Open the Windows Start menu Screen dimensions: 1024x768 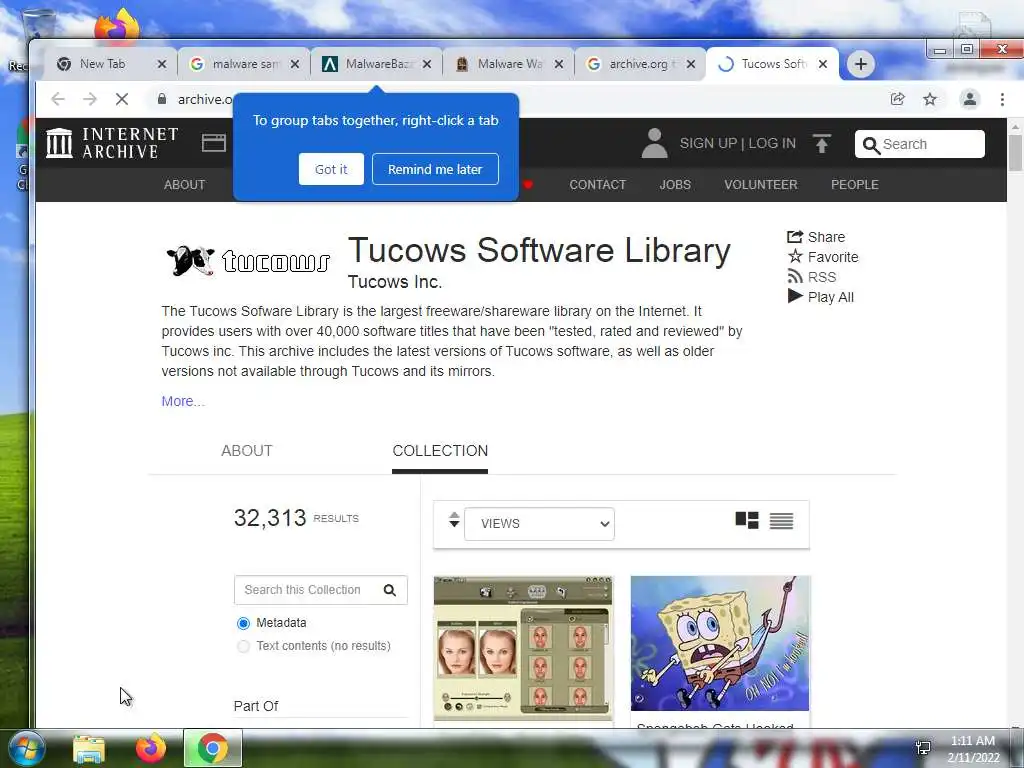[x=27, y=748]
